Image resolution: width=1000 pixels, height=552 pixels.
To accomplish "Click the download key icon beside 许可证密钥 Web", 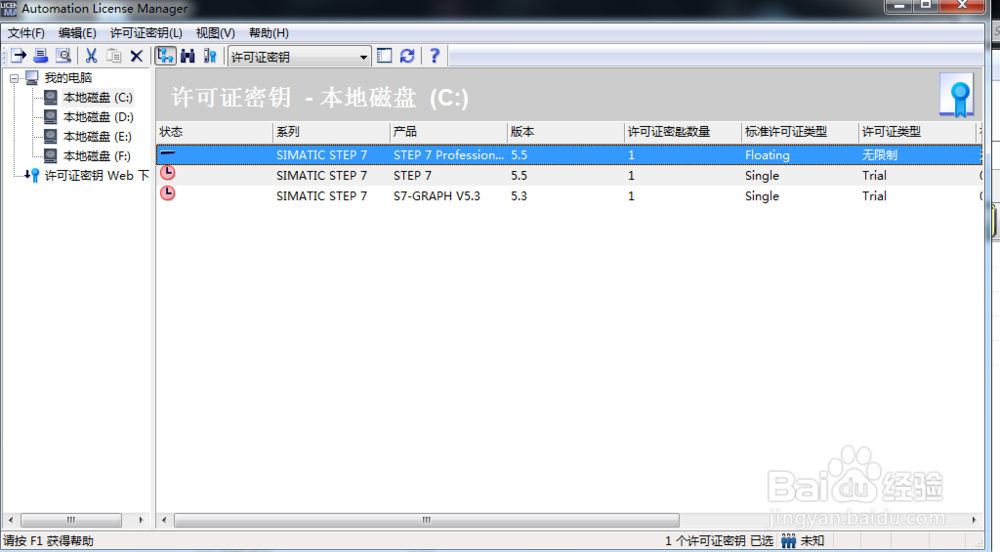I will pos(32,175).
